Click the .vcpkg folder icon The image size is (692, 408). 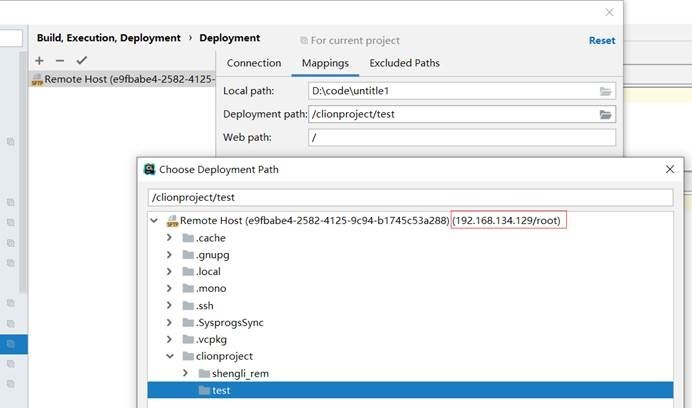click(188, 339)
